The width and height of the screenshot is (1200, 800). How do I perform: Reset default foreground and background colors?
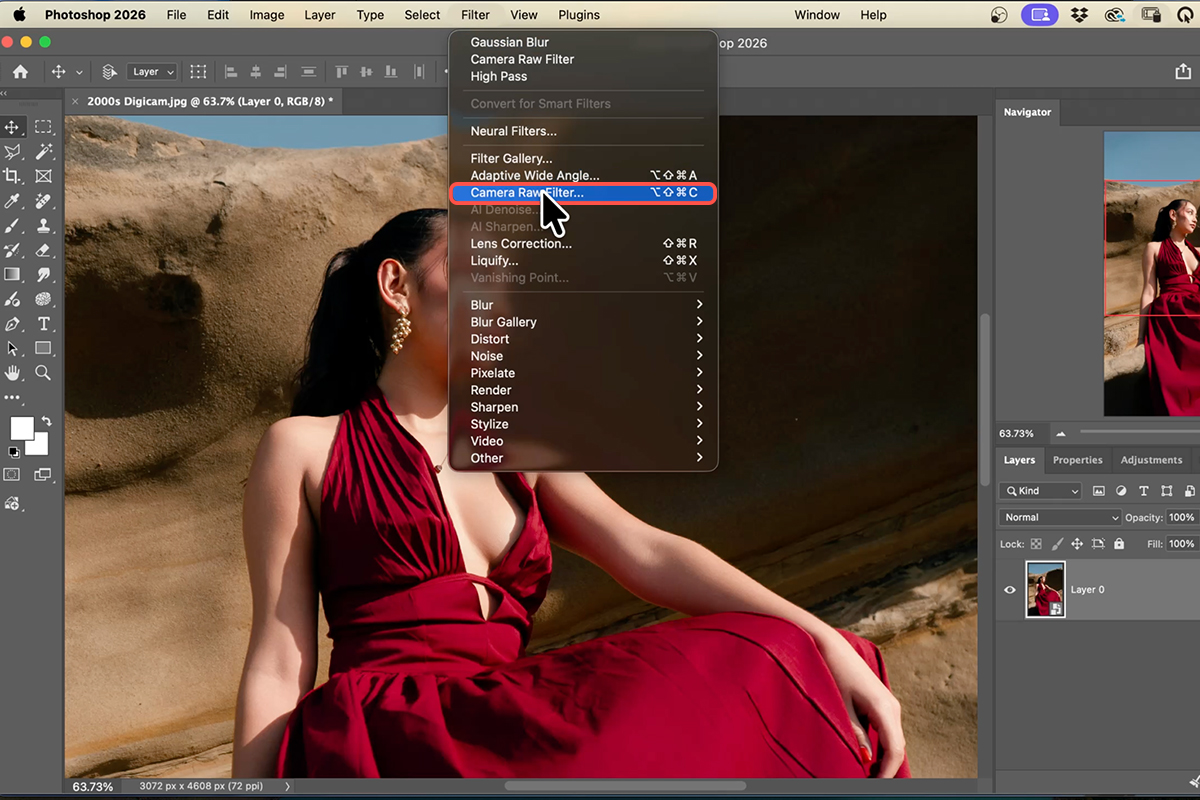click(x=13, y=452)
